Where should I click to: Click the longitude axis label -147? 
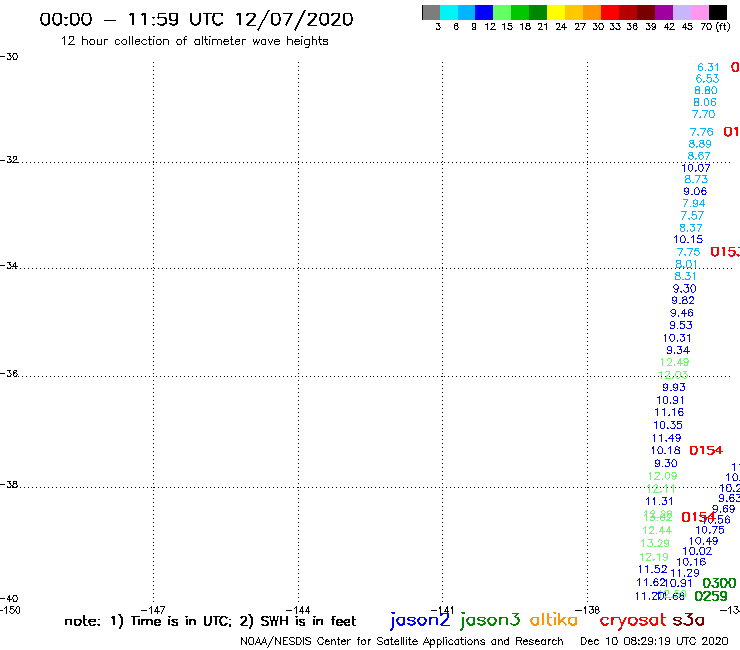[152, 610]
